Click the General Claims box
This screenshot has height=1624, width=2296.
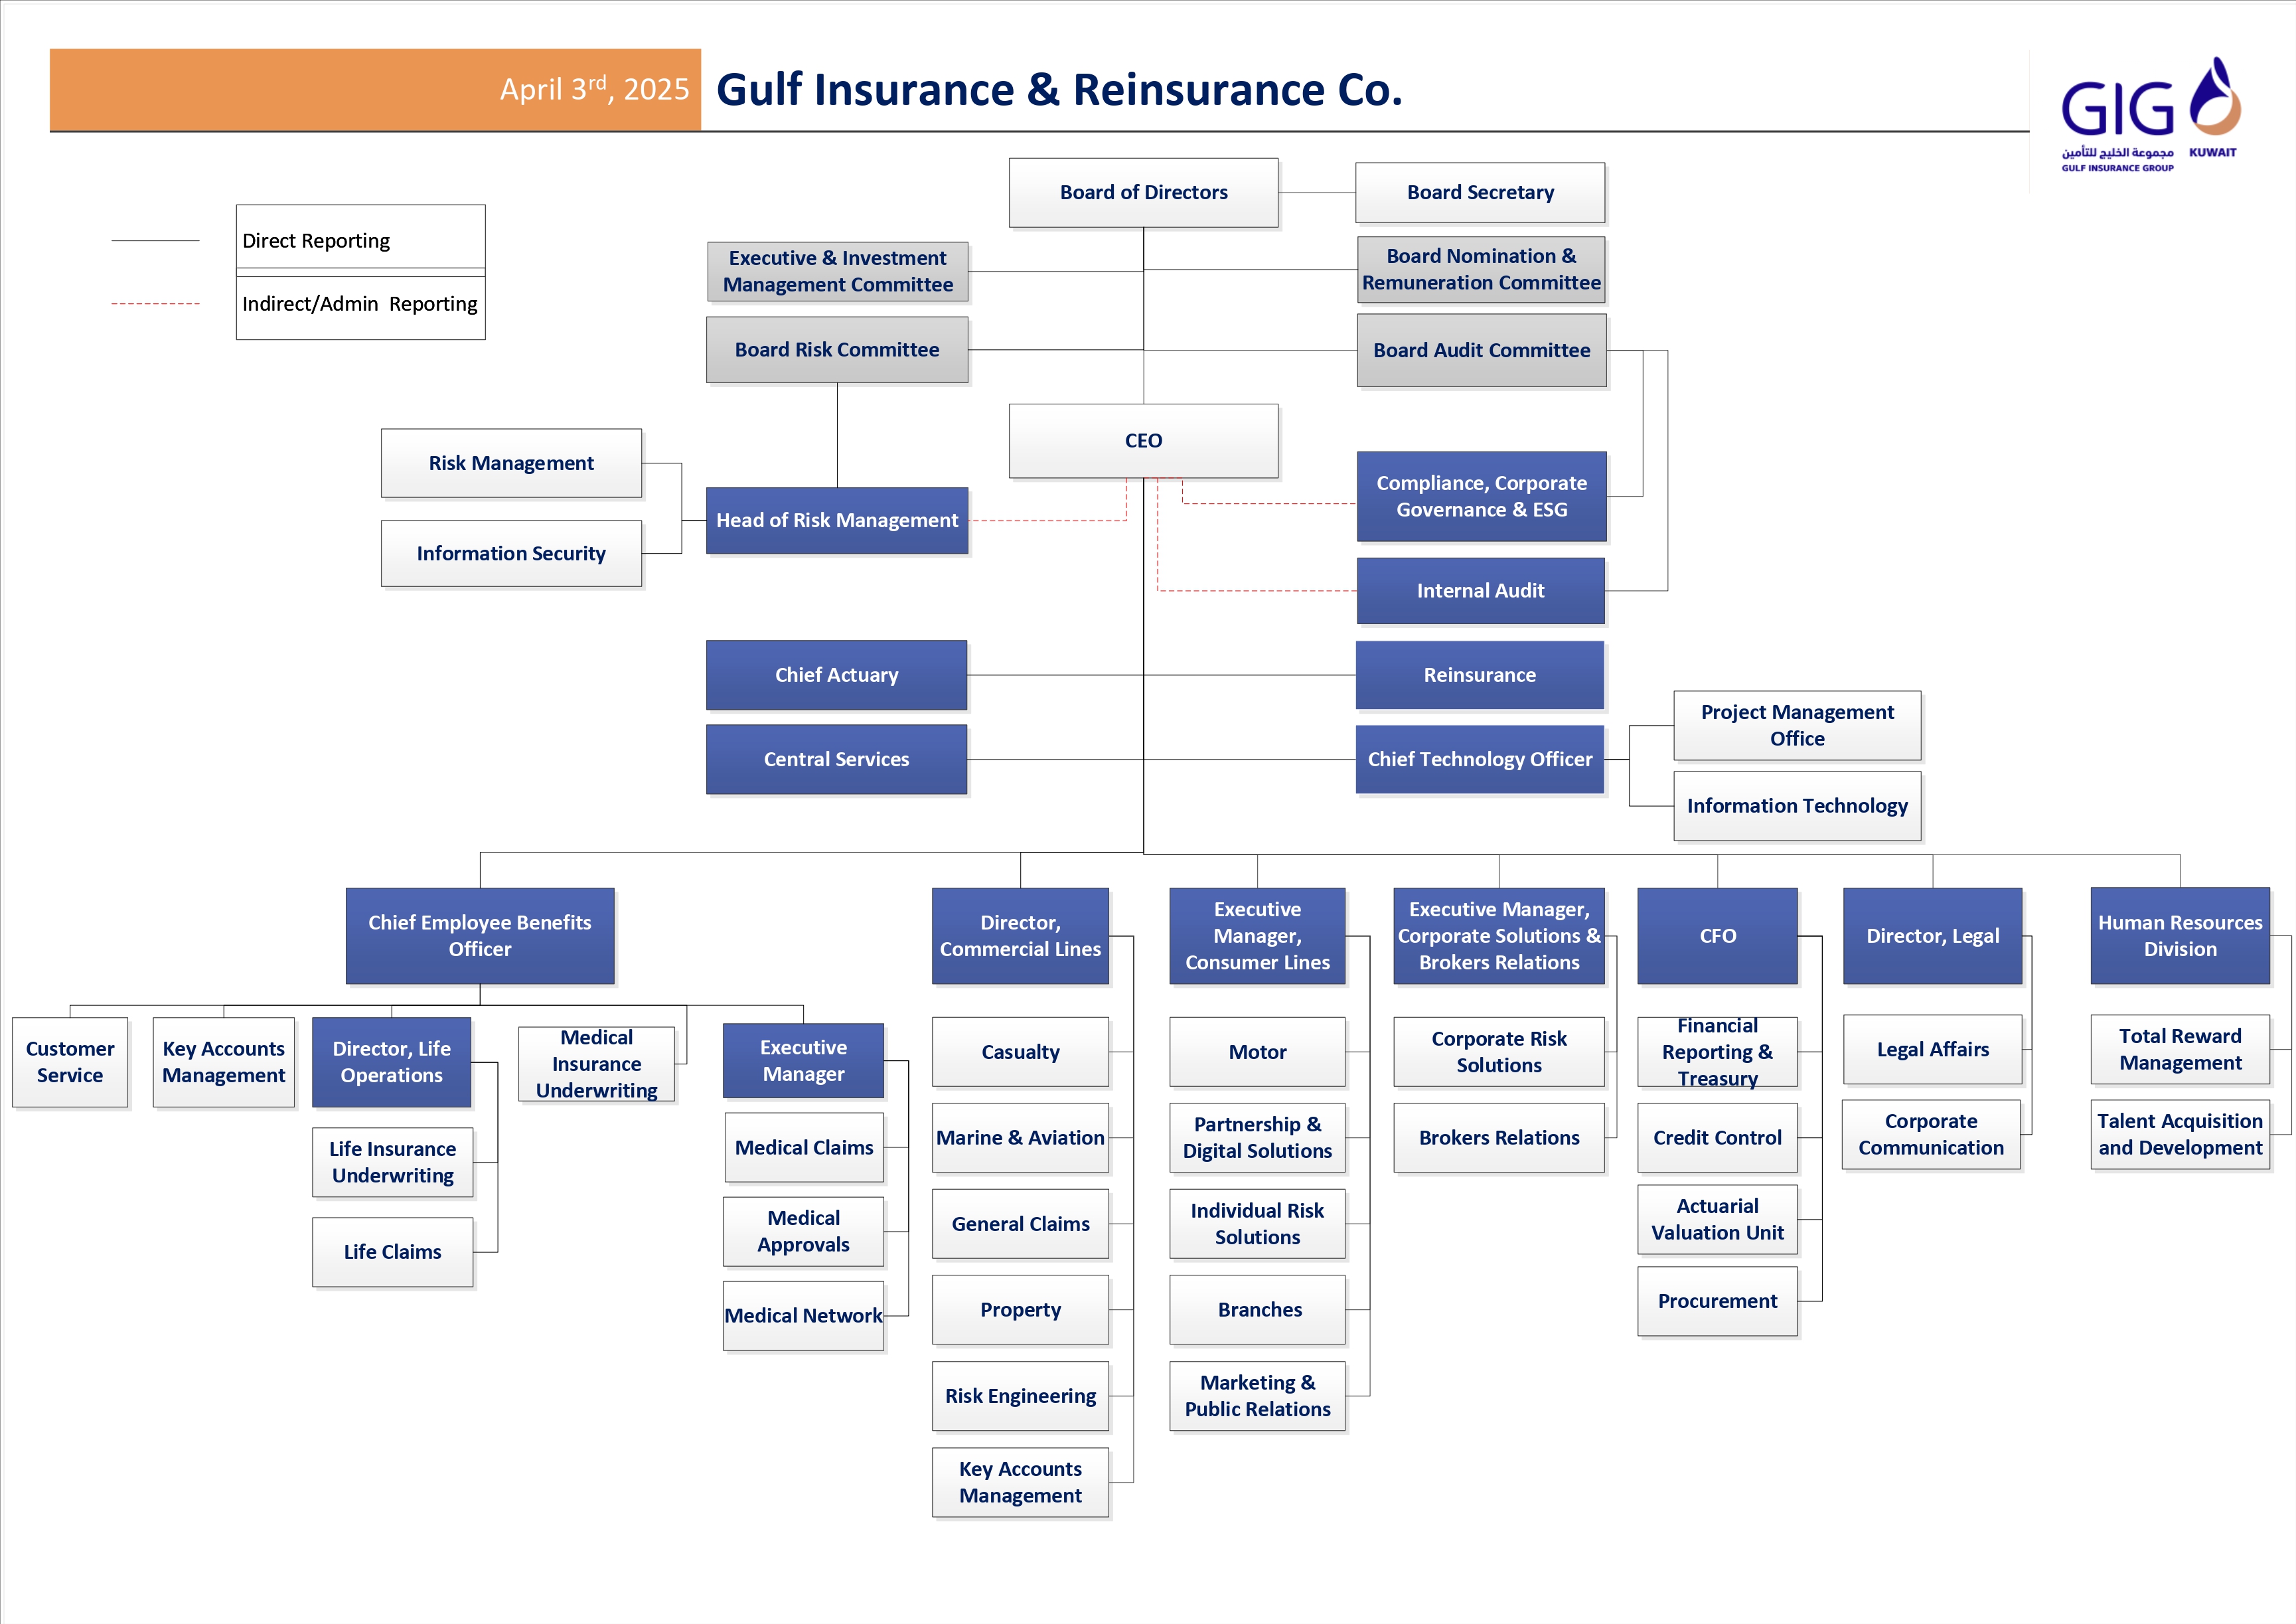[x=1020, y=1223]
